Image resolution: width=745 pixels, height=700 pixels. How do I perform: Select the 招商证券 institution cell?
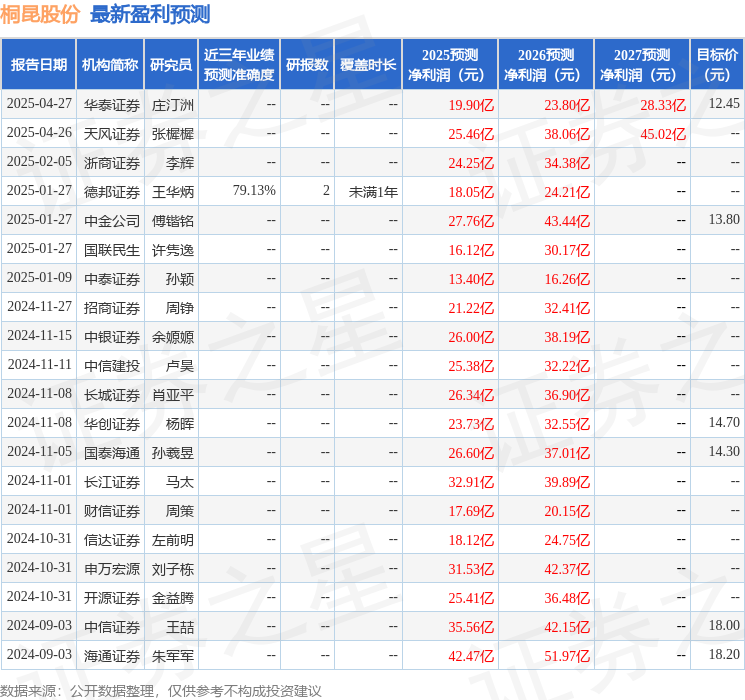point(112,307)
